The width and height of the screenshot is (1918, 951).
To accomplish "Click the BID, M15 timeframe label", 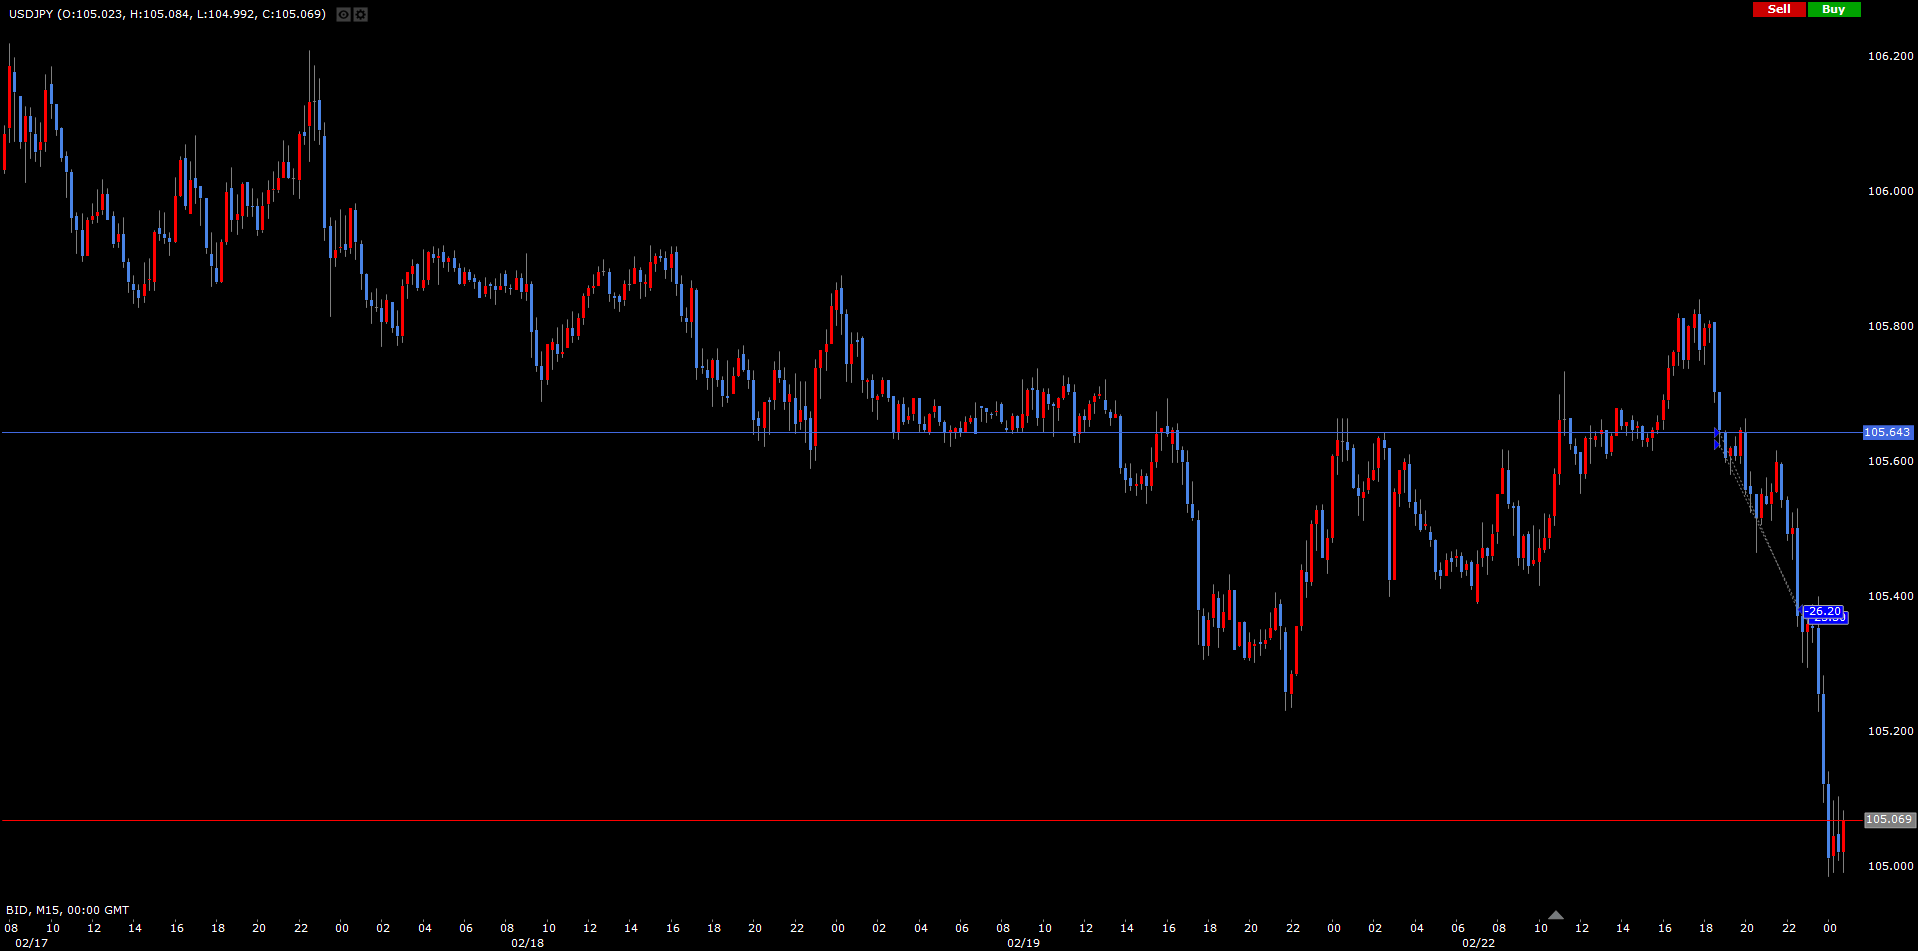I will (x=67, y=910).
